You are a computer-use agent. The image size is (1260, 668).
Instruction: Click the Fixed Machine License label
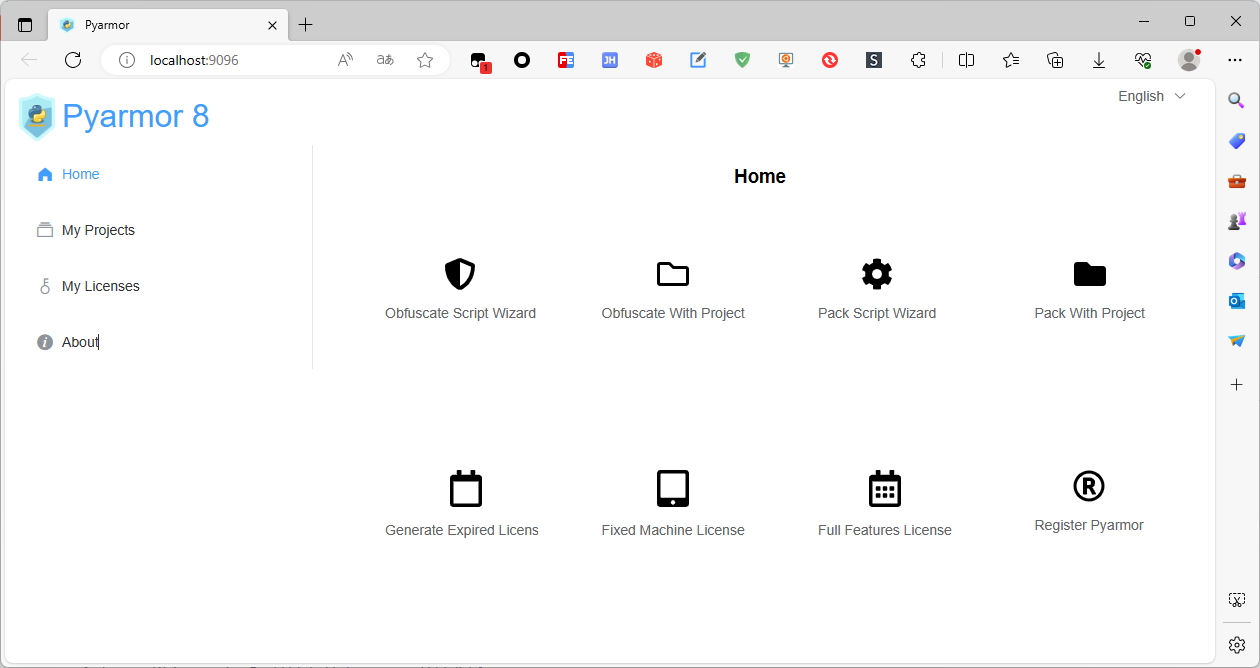(673, 530)
